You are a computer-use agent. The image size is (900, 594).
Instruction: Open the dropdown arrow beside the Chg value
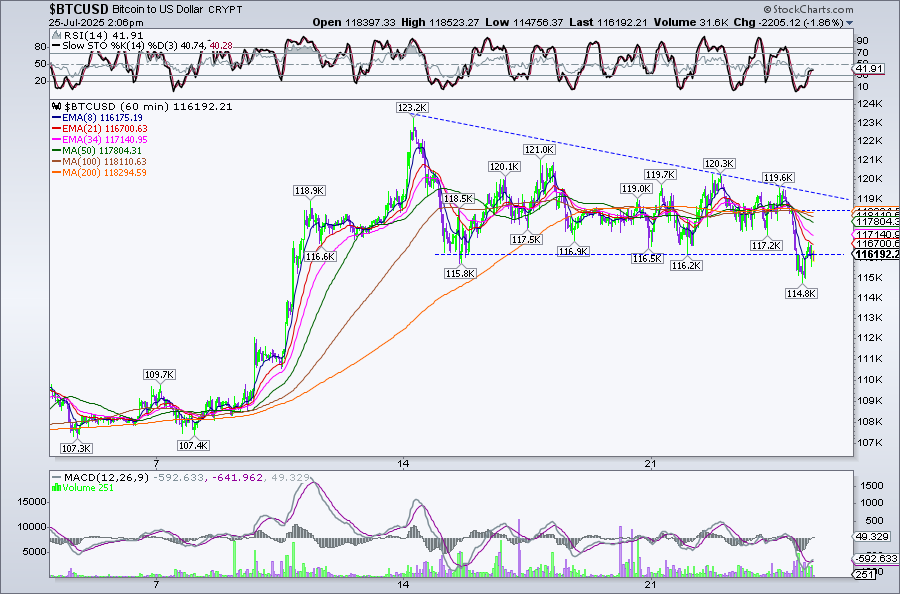pos(849,24)
